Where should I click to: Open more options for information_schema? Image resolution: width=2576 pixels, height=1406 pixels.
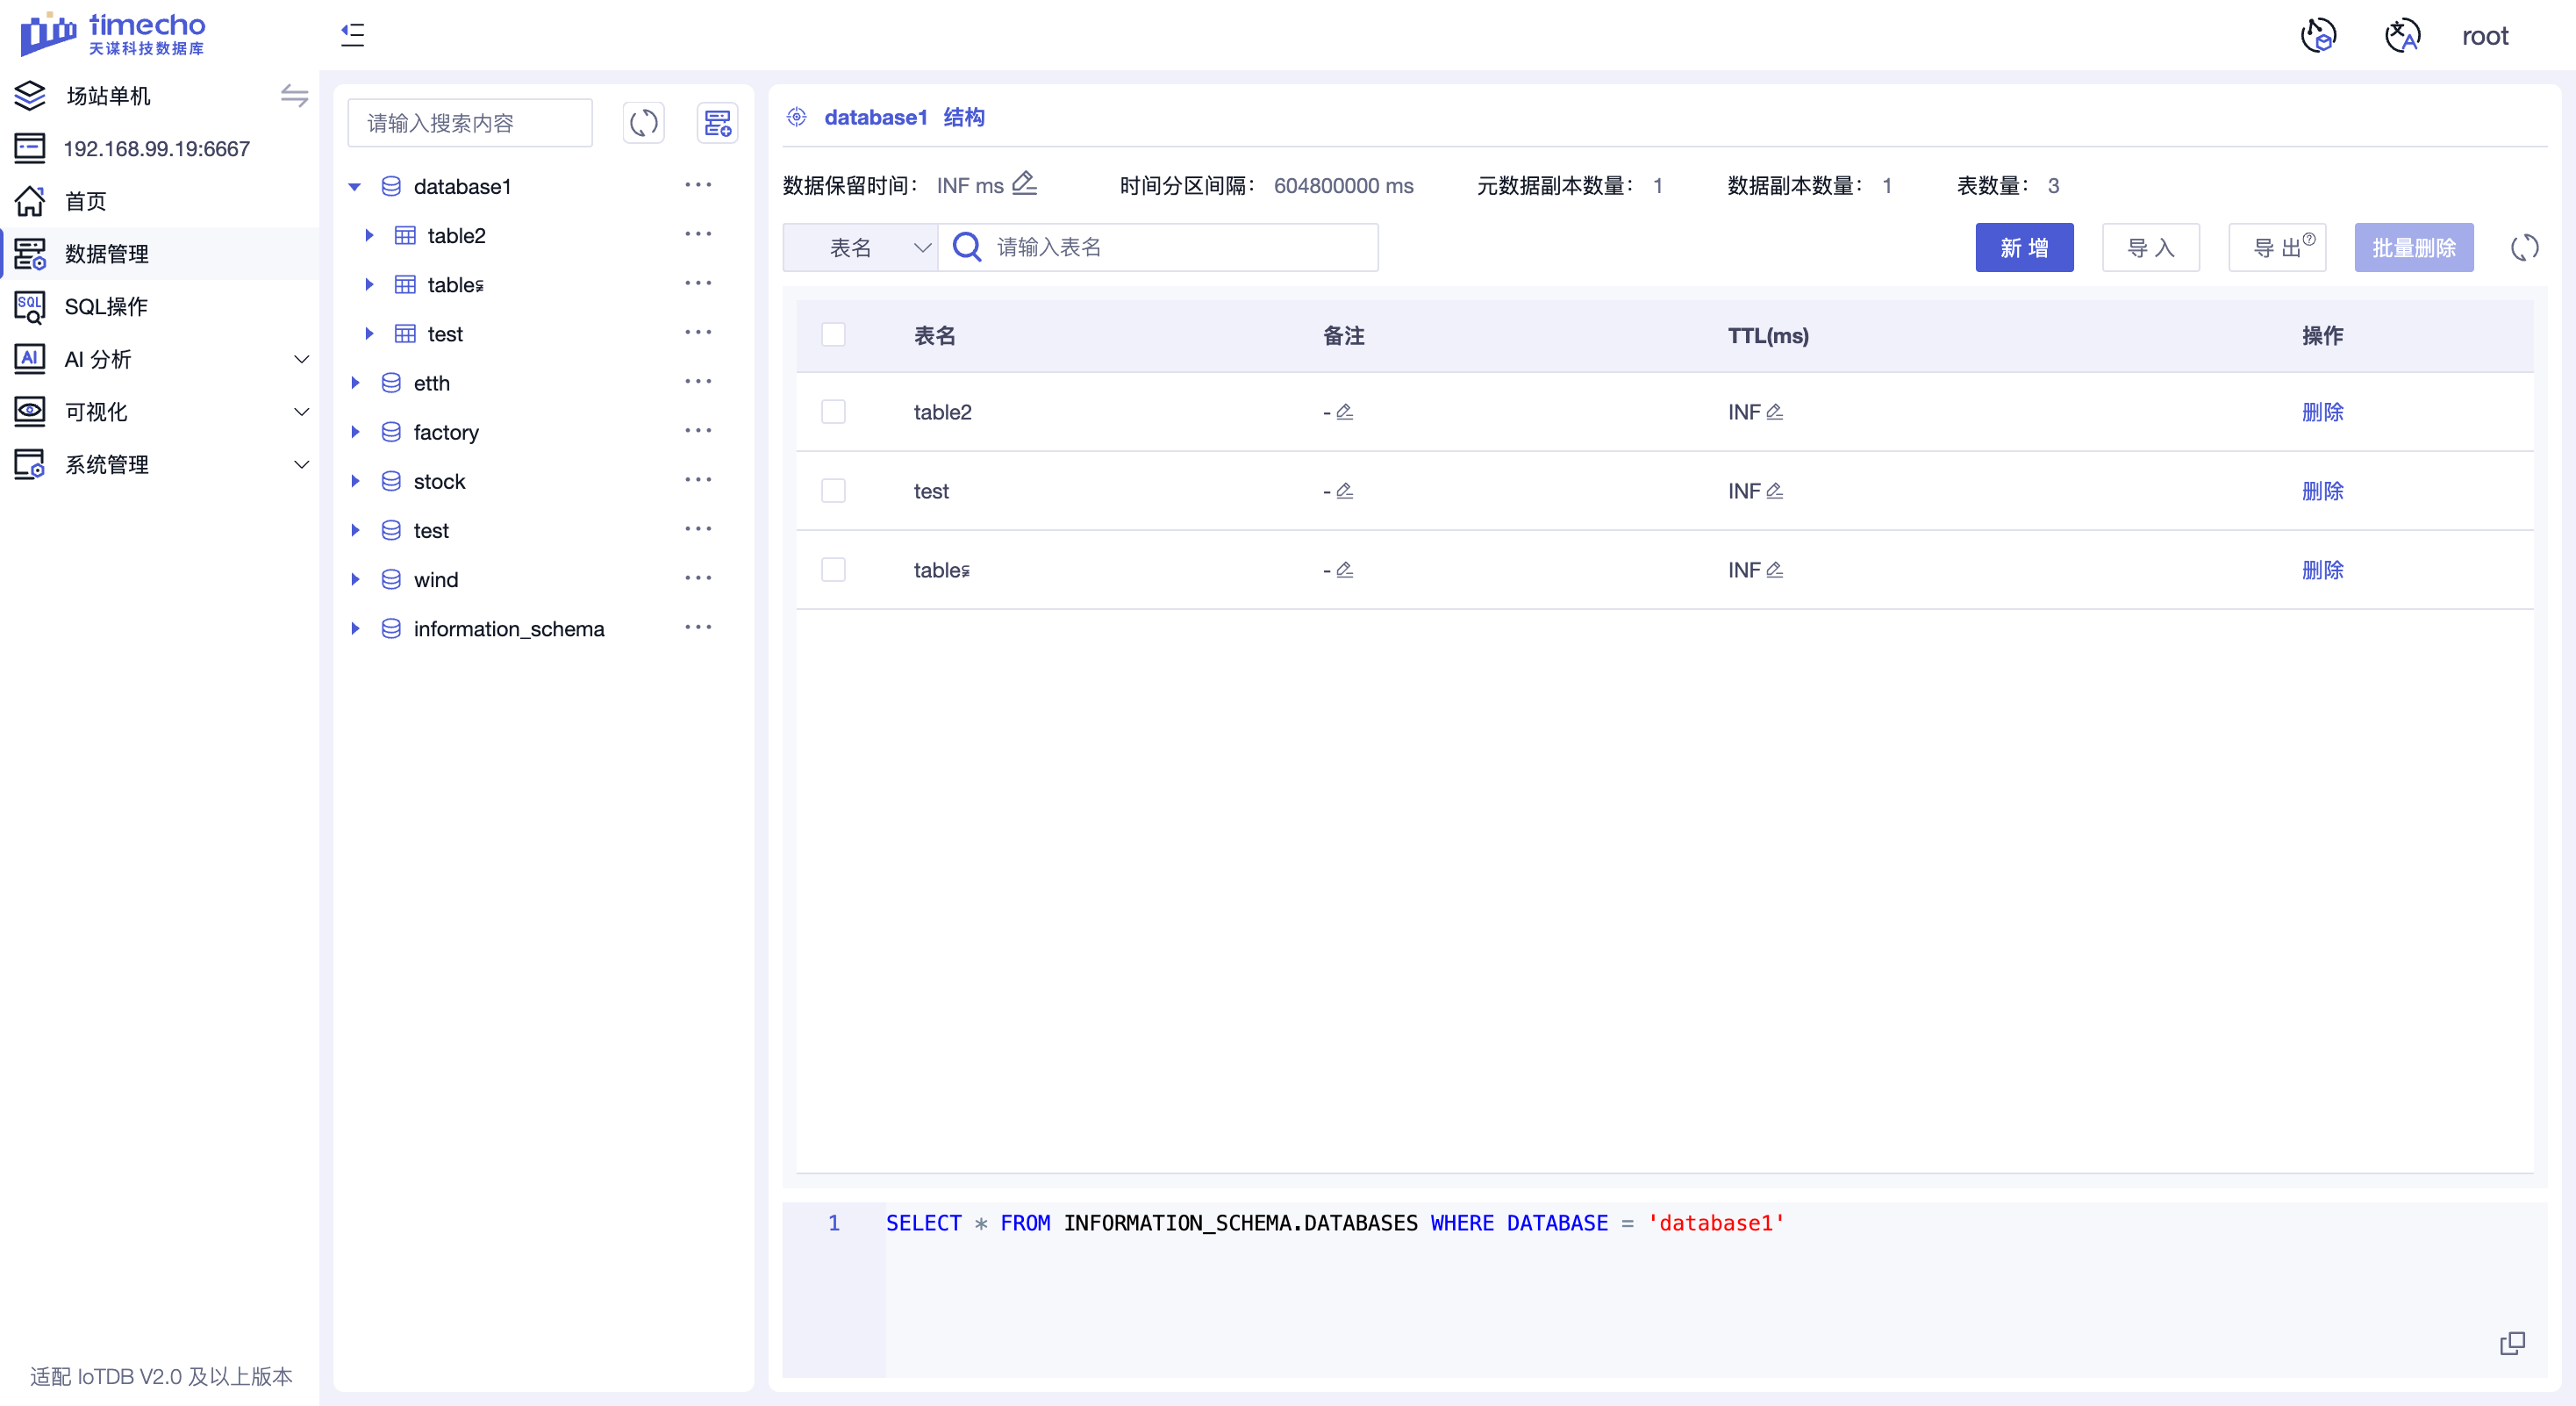click(698, 627)
